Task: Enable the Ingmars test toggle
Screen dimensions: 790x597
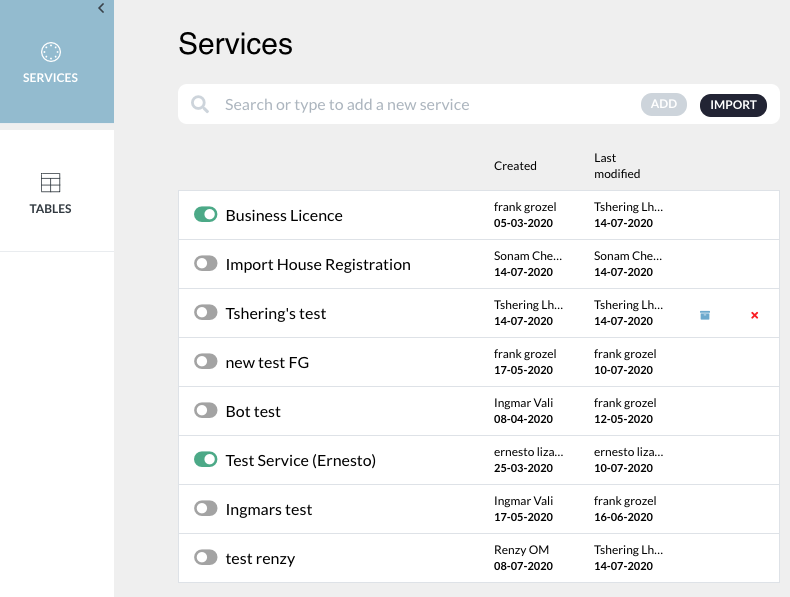Action: coord(206,508)
